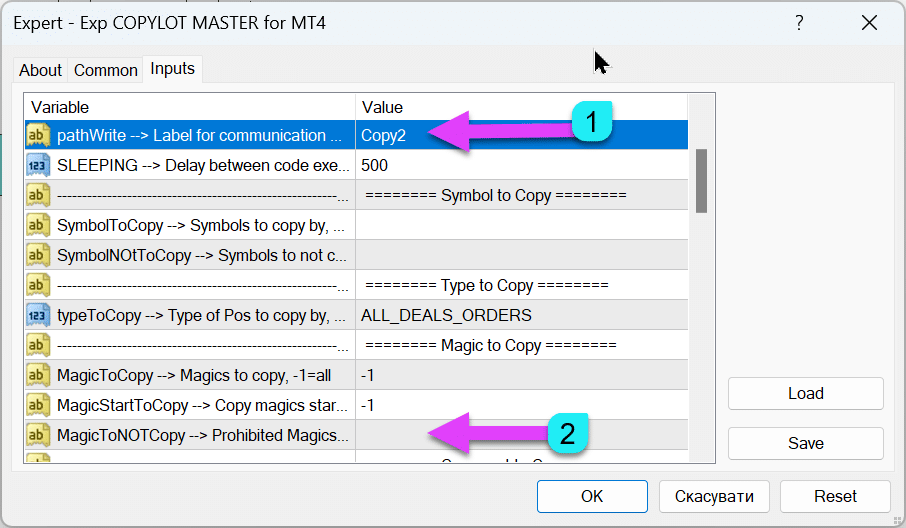Click the numeric icon beside SLEEPING variable
906x528 pixels.
click(x=38, y=165)
